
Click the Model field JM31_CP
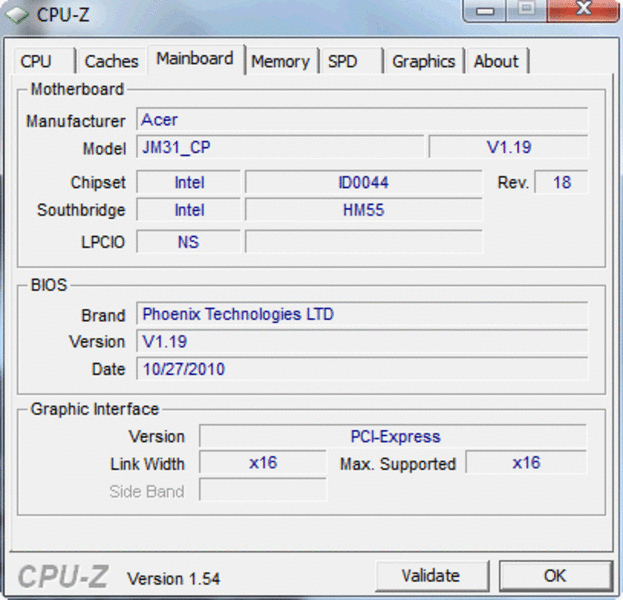point(280,147)
